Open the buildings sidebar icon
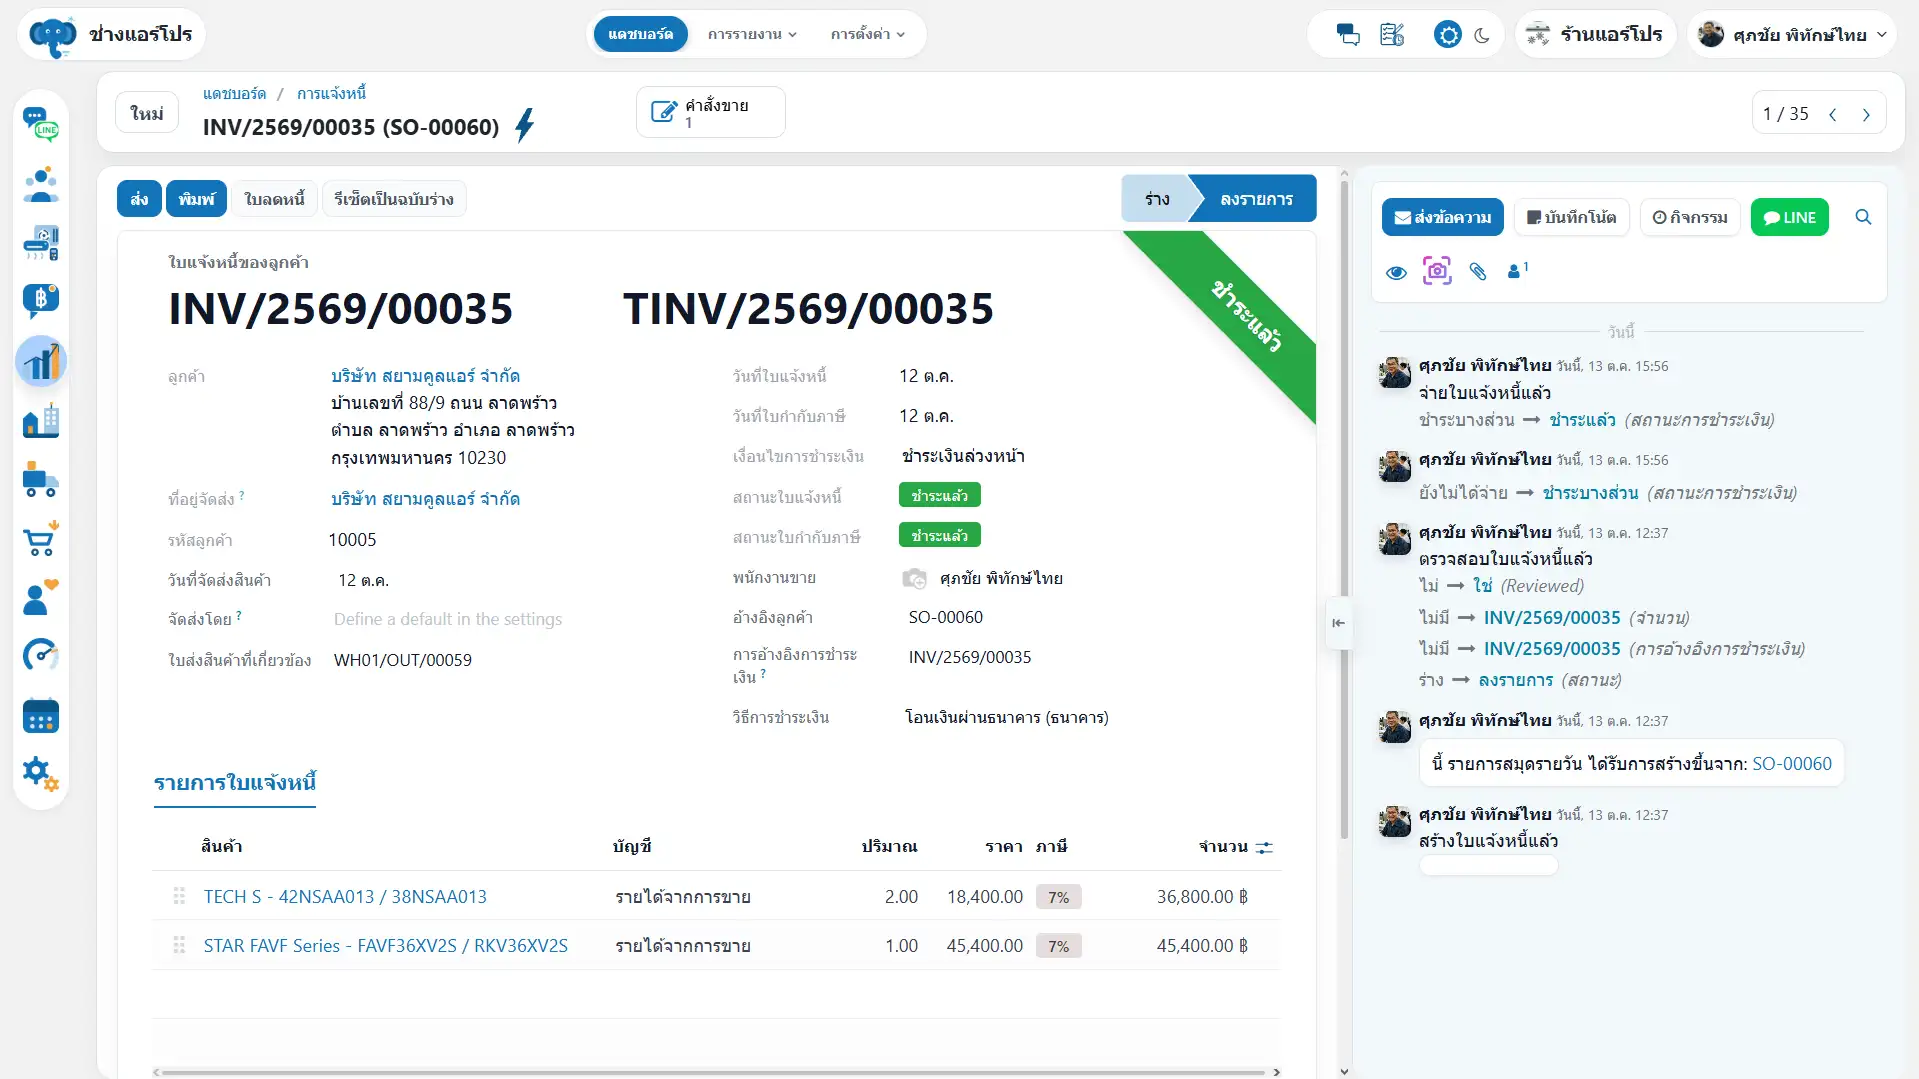This screenshot has width=1919, height=1079. [x=41, y=421]
